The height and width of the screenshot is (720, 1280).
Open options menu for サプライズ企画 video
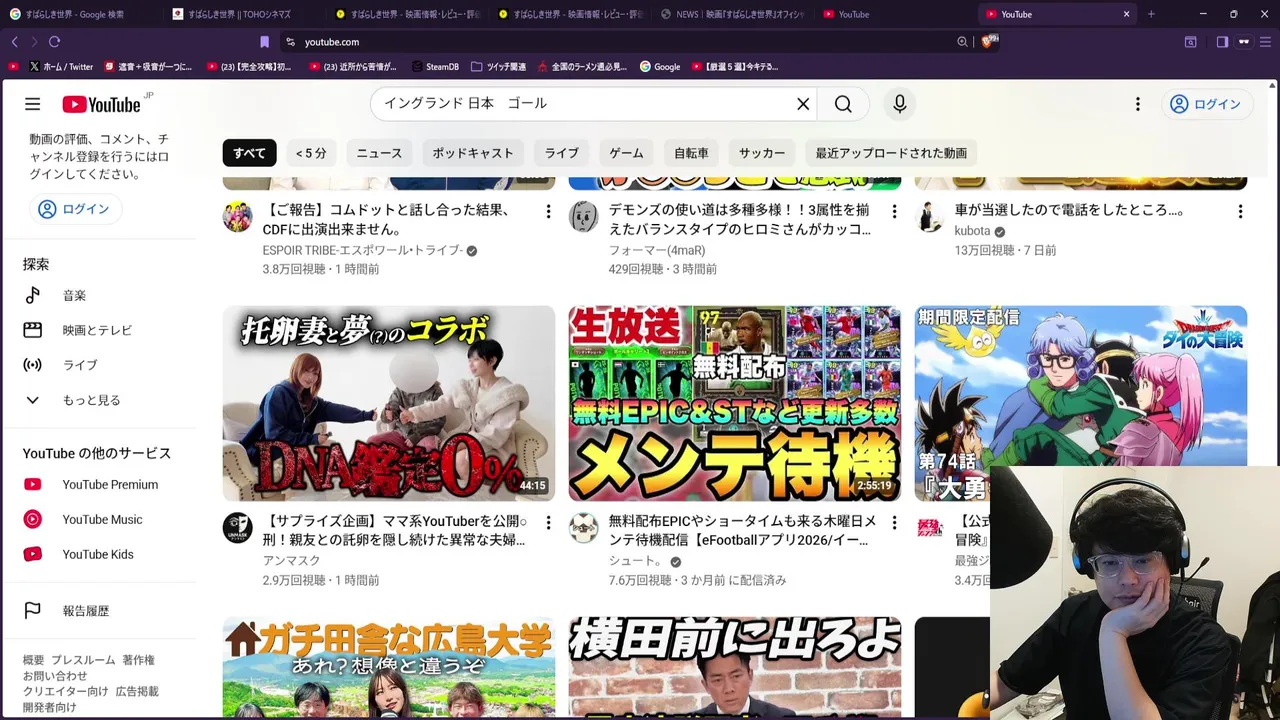[x=548, y=522]
